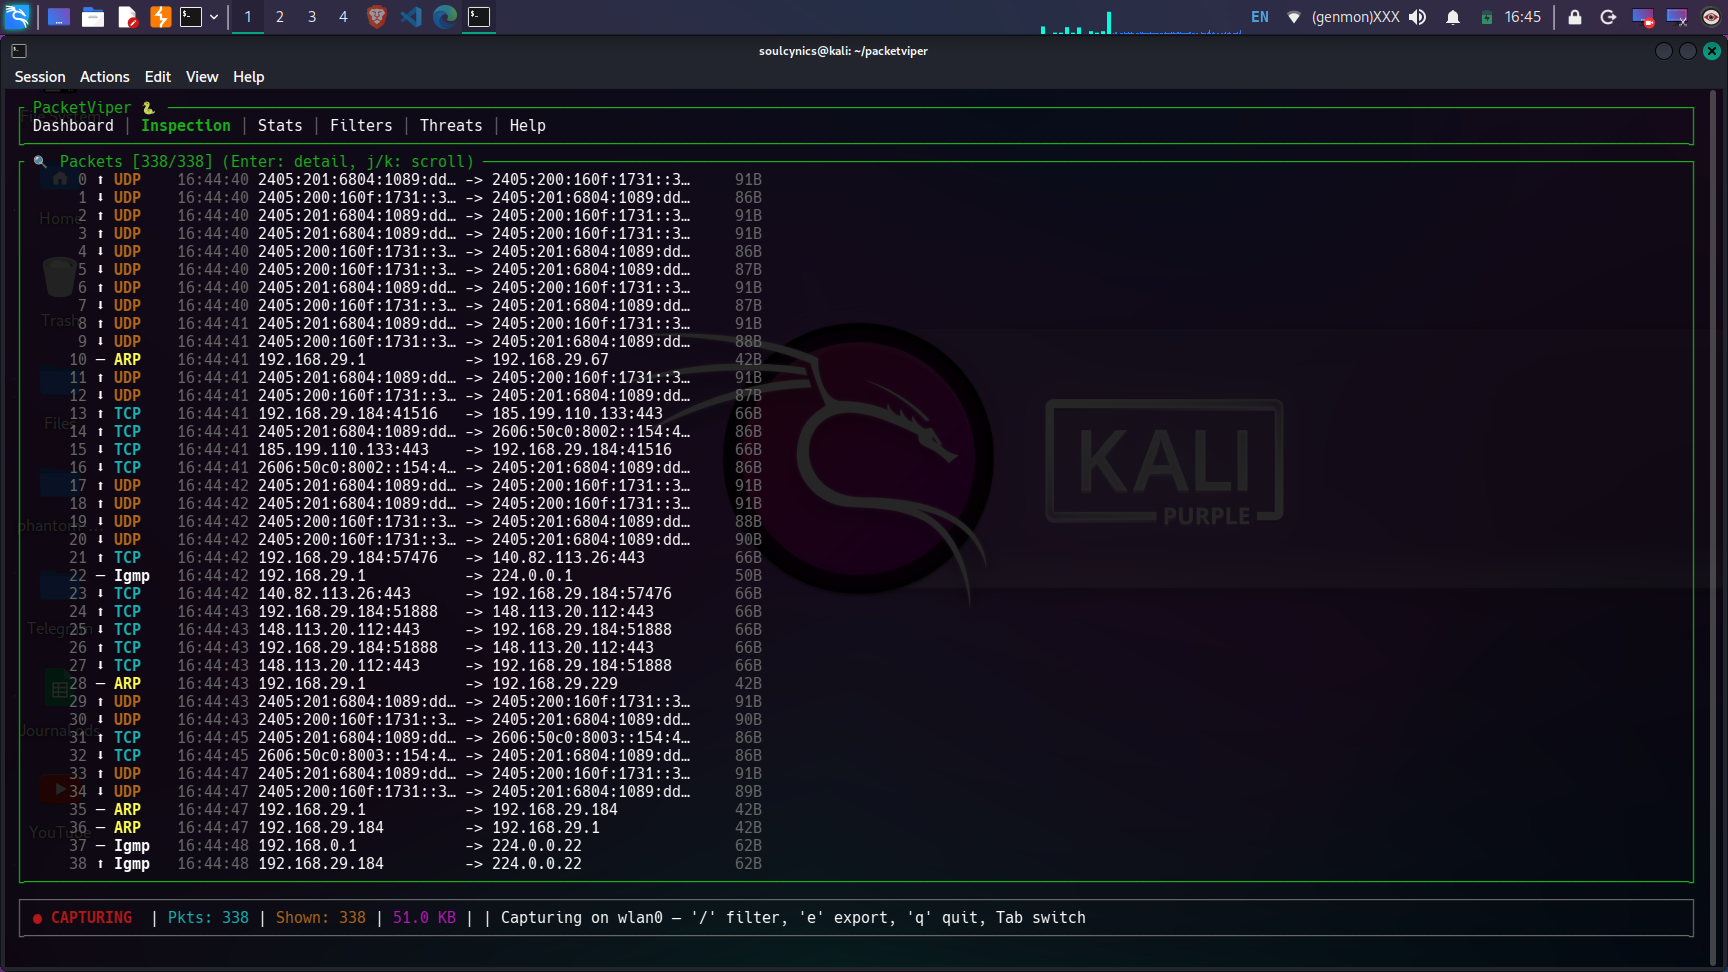Image resolution: width=1728 pixels, height=972 pixels.
Task: Open the volume speaker control
Action: [1418, 17]
